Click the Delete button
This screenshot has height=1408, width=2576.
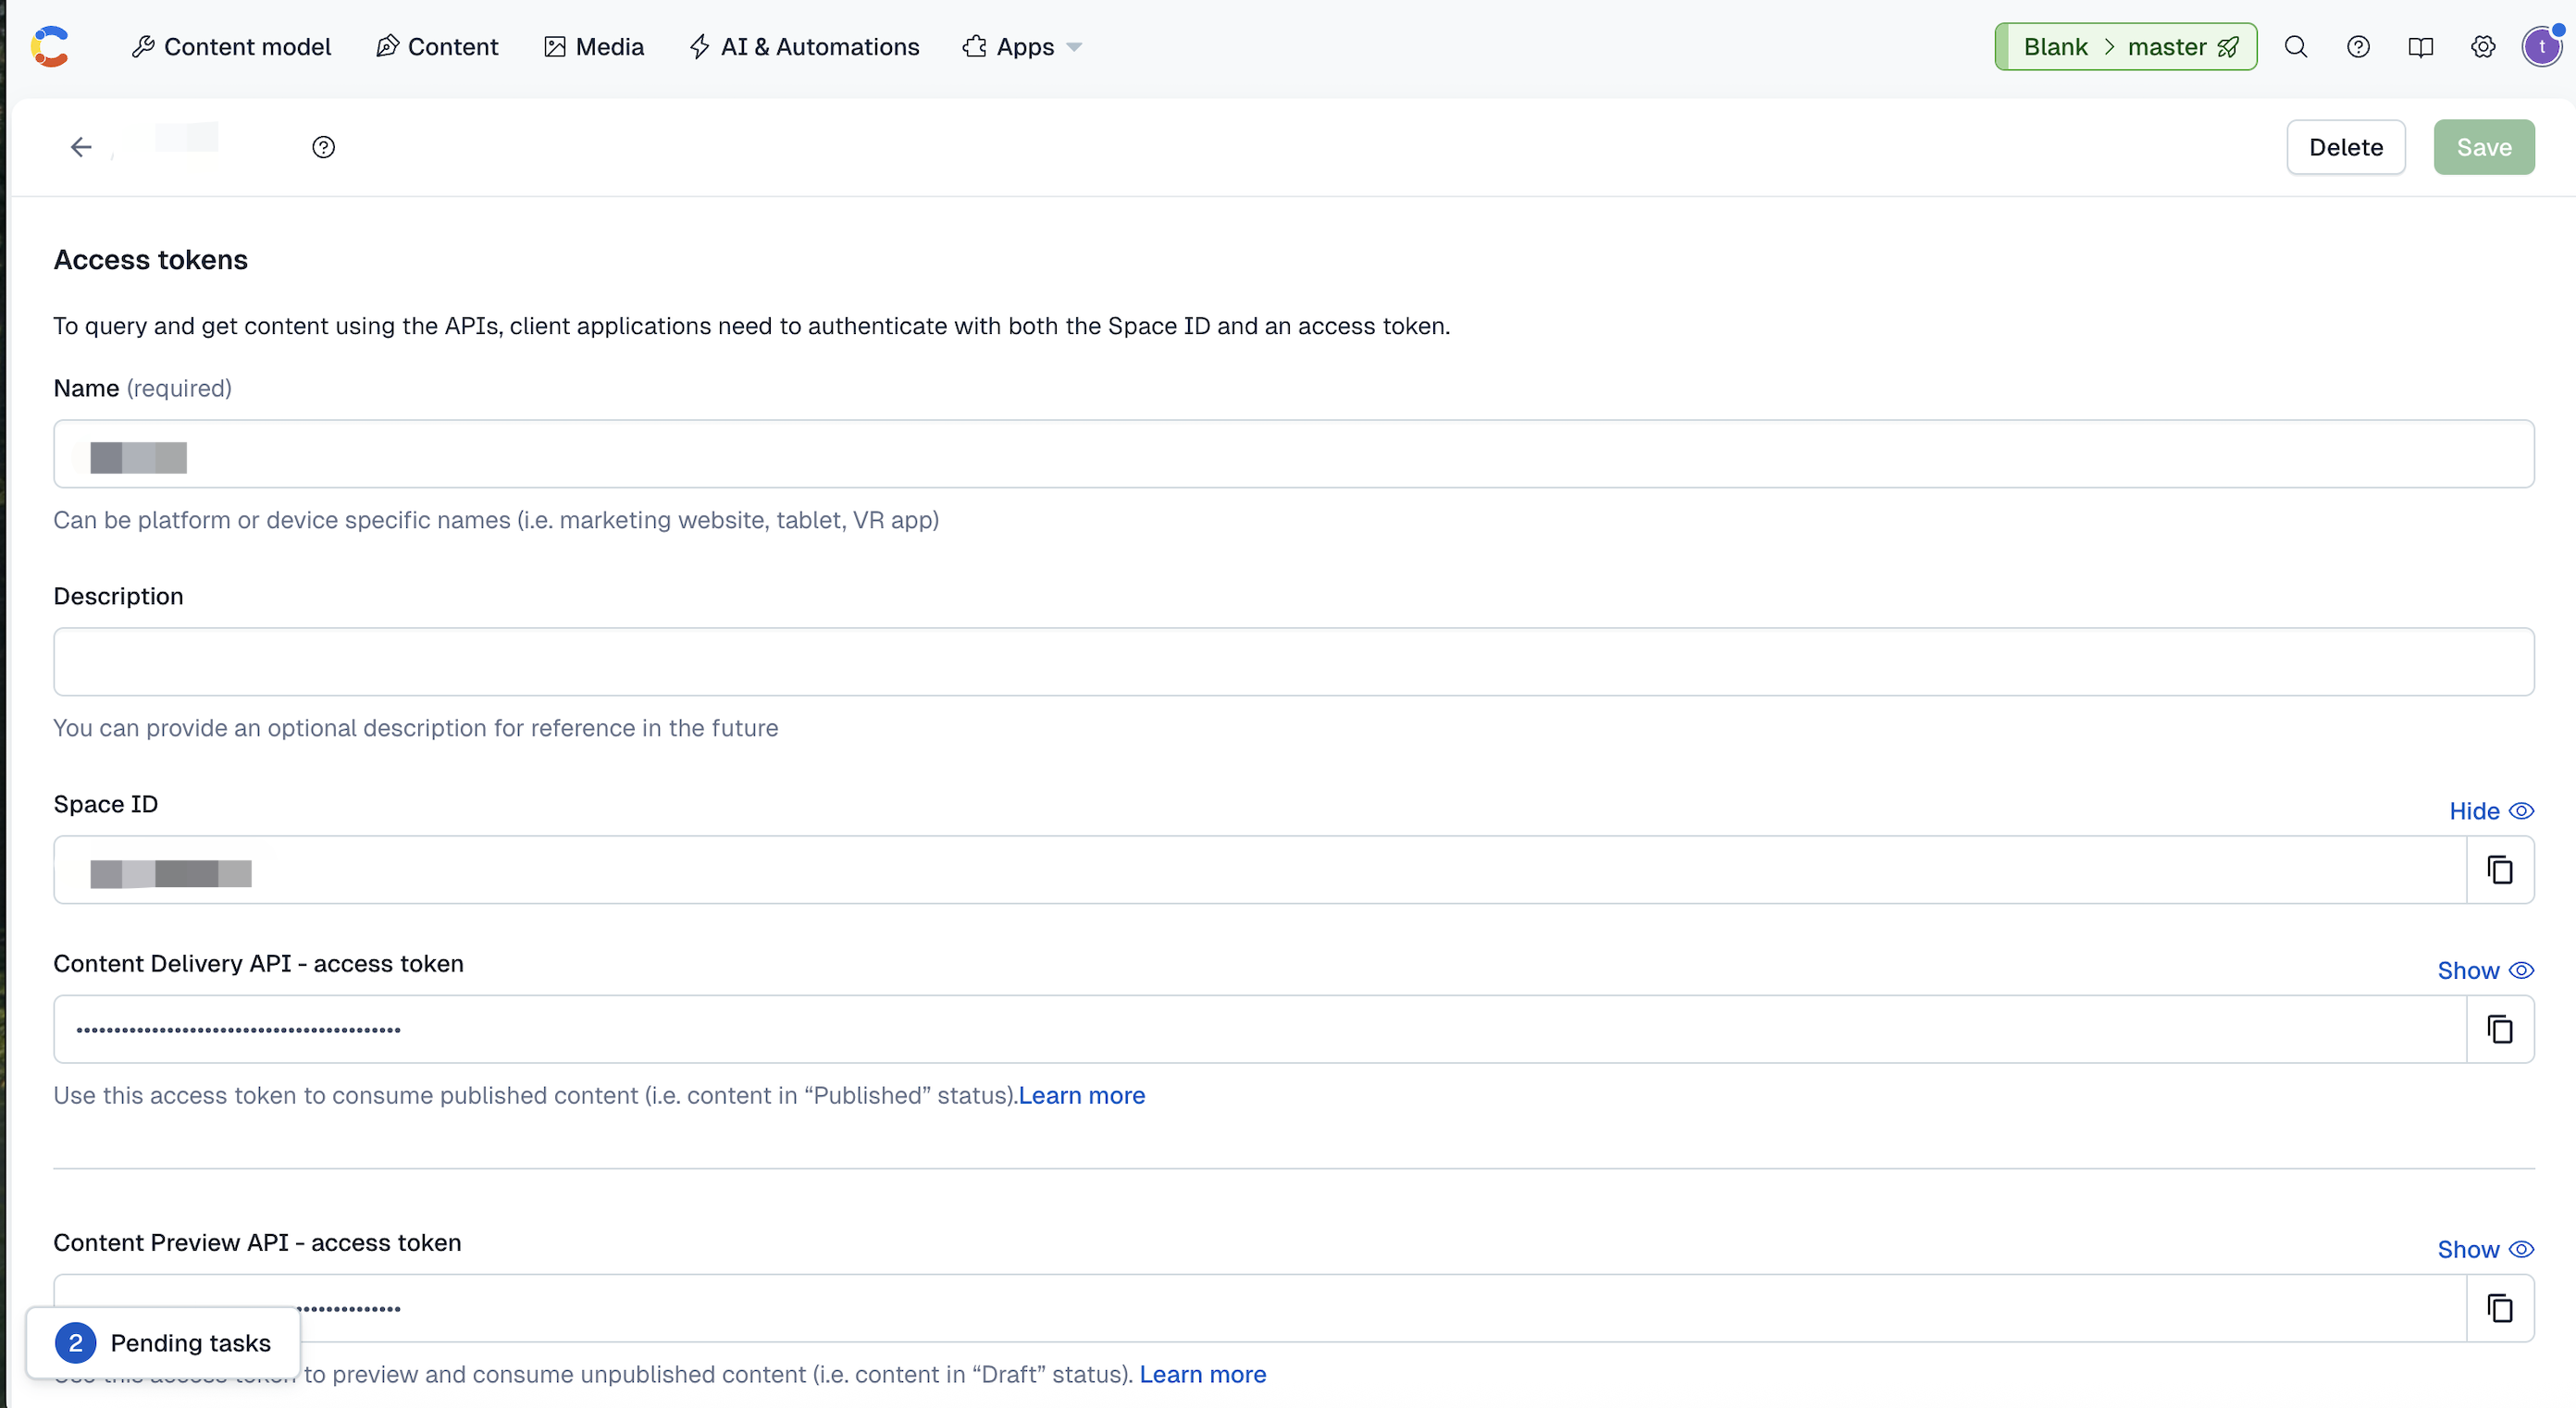tap(2345, 147)
